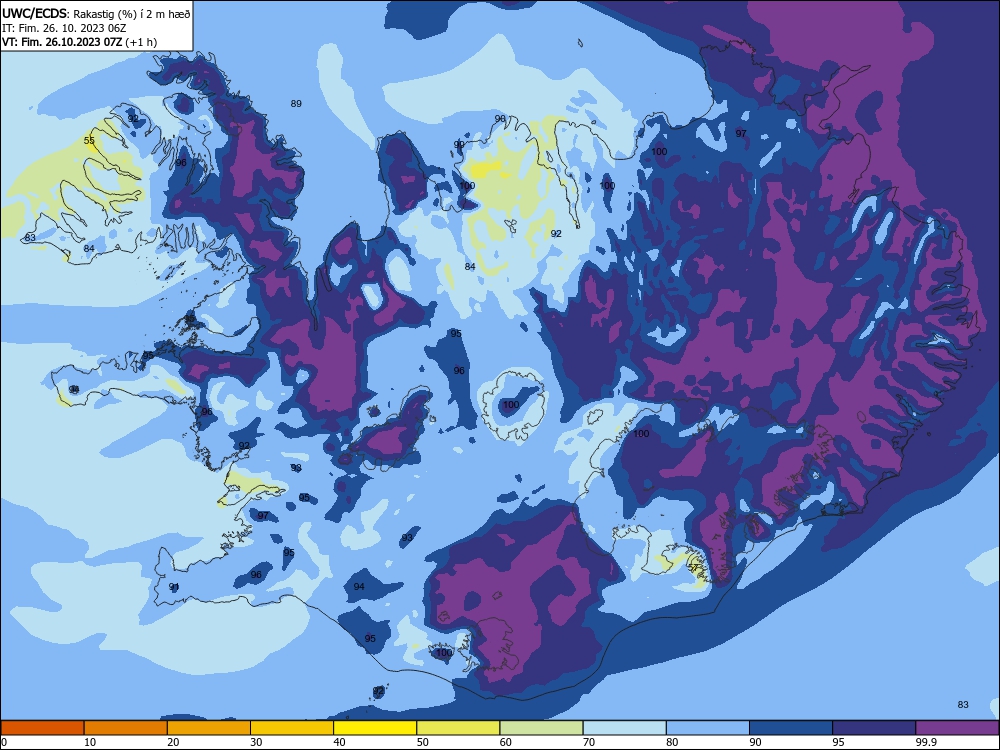The width and height of the screenshot is (1000, 750).
Task: Select the light blue 80–90 legend swatch
Action: [708, 728]
